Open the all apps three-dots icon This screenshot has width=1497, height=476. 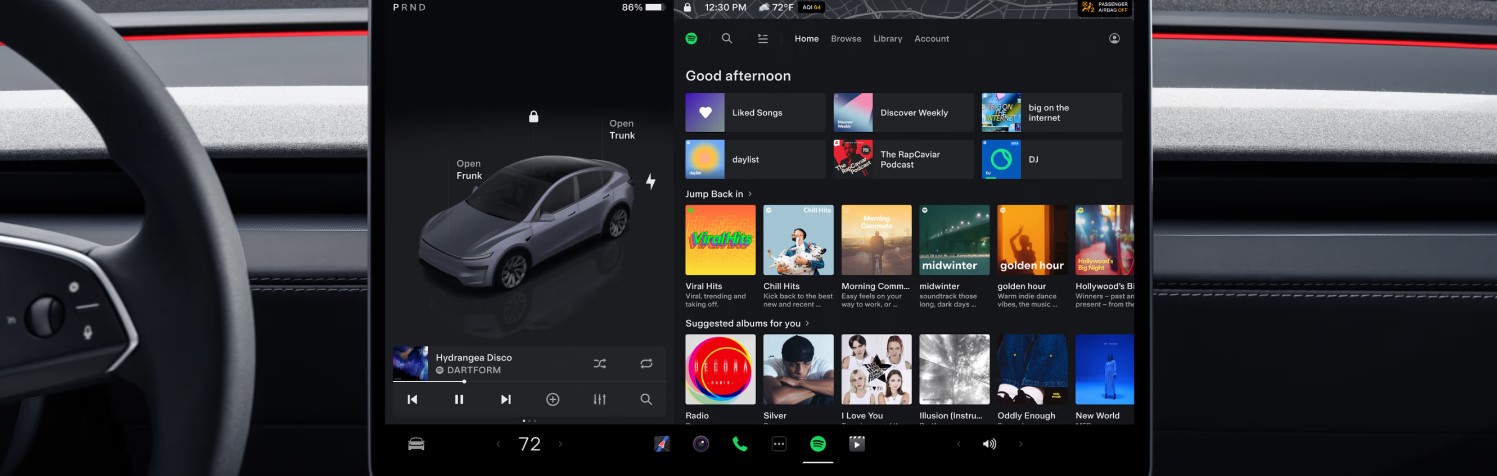[779, 444]
